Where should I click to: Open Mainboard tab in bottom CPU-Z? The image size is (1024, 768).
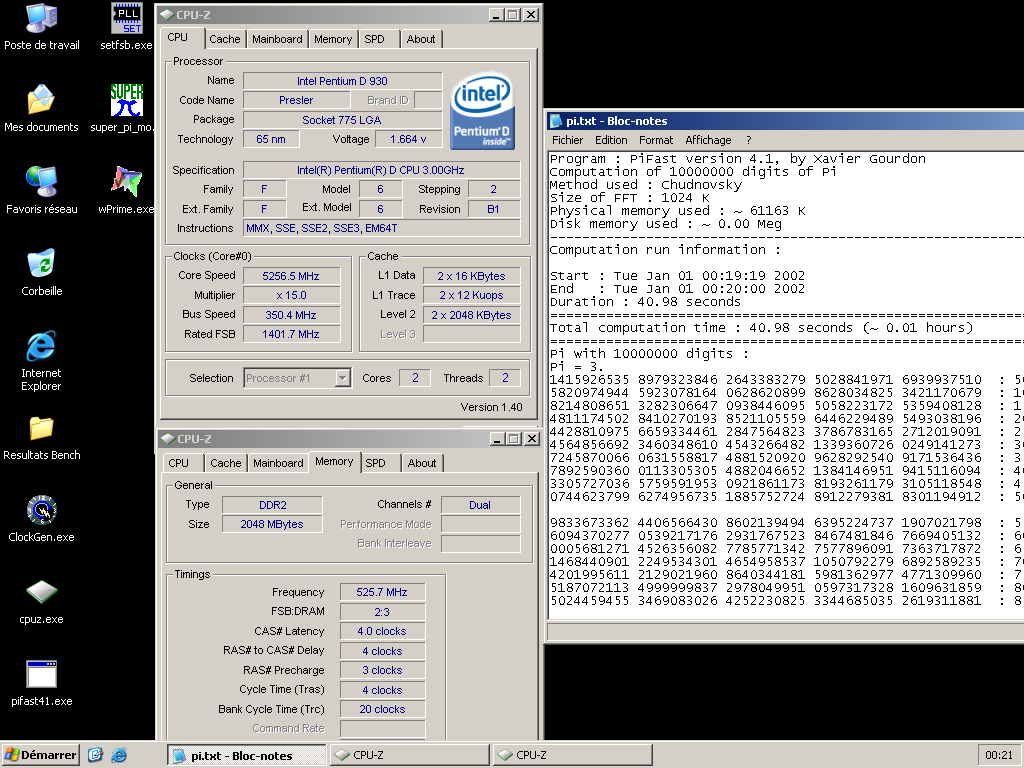[278, 463]
